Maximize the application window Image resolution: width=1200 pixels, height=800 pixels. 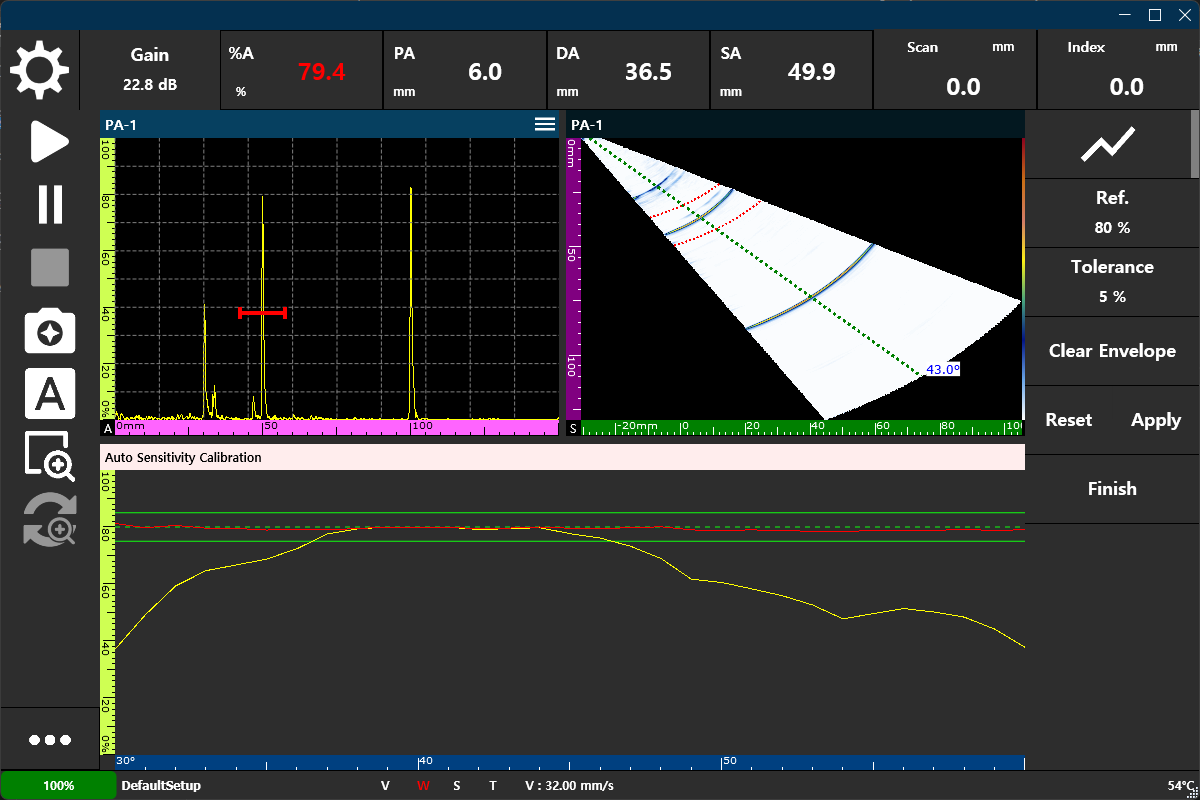pyautogui.click(x=1155, y=15)
